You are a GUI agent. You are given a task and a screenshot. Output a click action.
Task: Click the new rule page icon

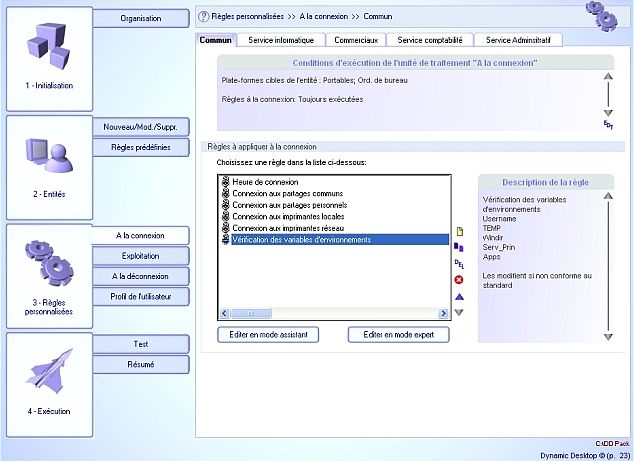pyautogui.click(x=459, y=231)
